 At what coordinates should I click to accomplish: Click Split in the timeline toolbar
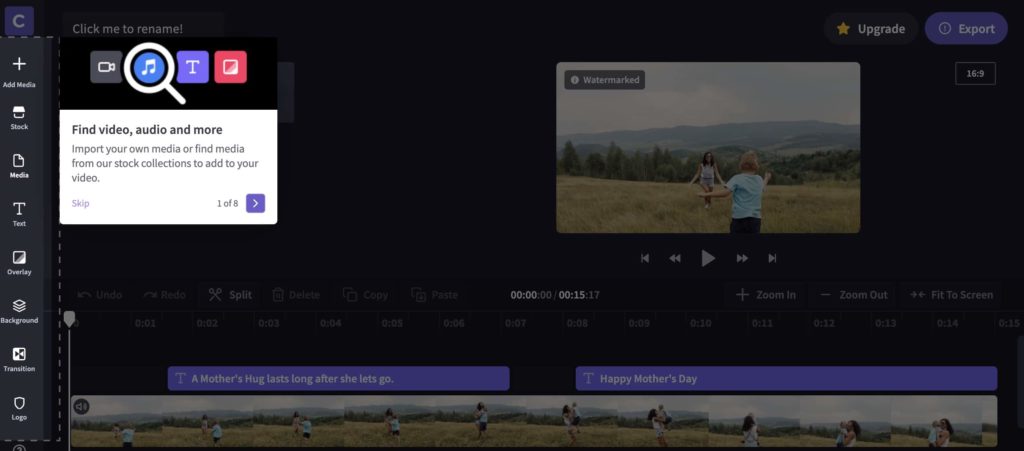(x=230, y=295)
